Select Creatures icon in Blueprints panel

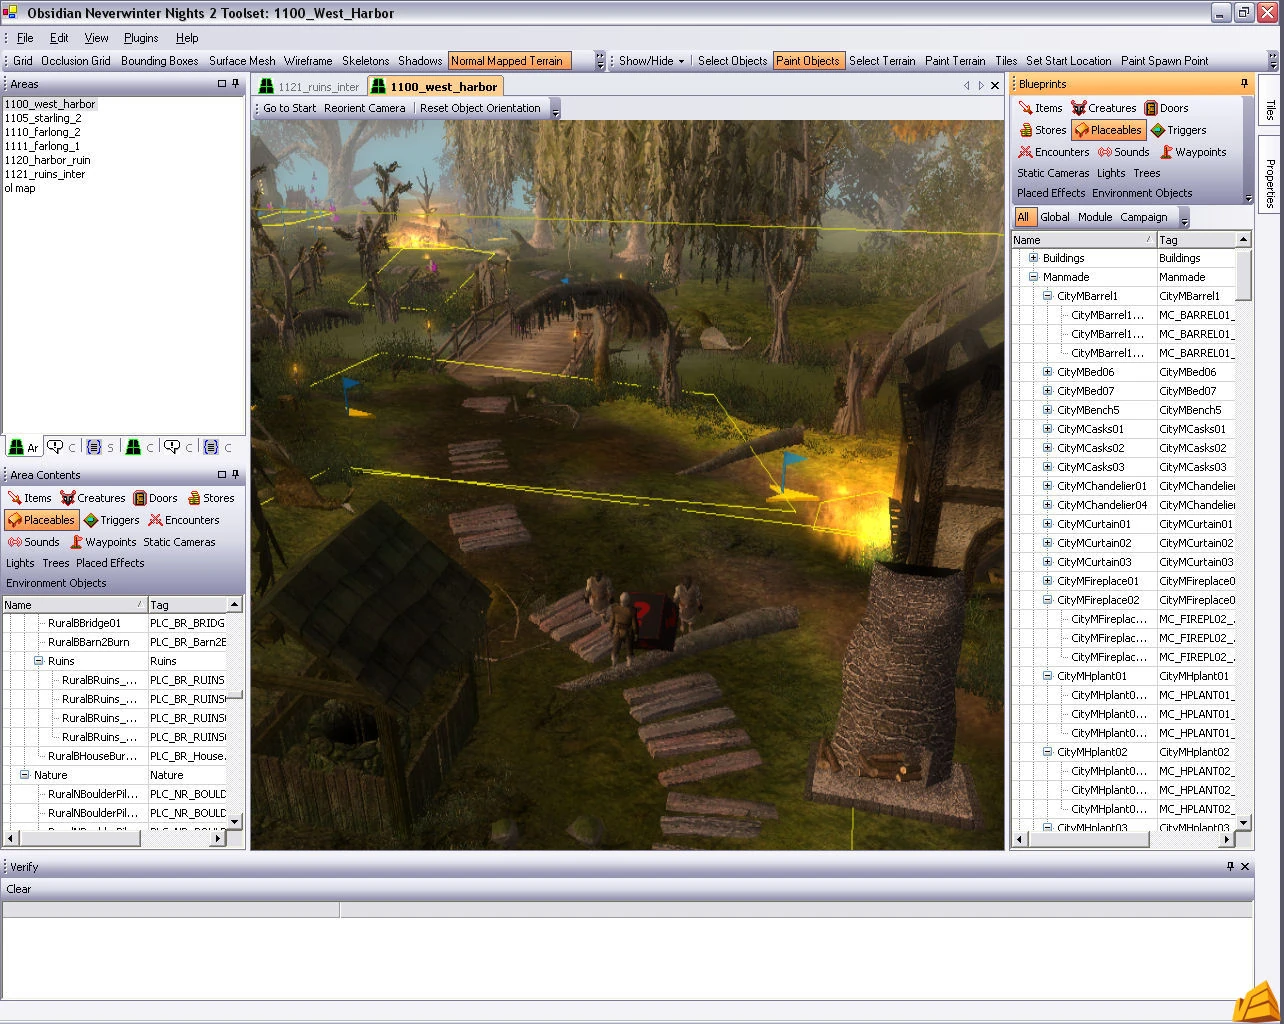[1078, 108]
